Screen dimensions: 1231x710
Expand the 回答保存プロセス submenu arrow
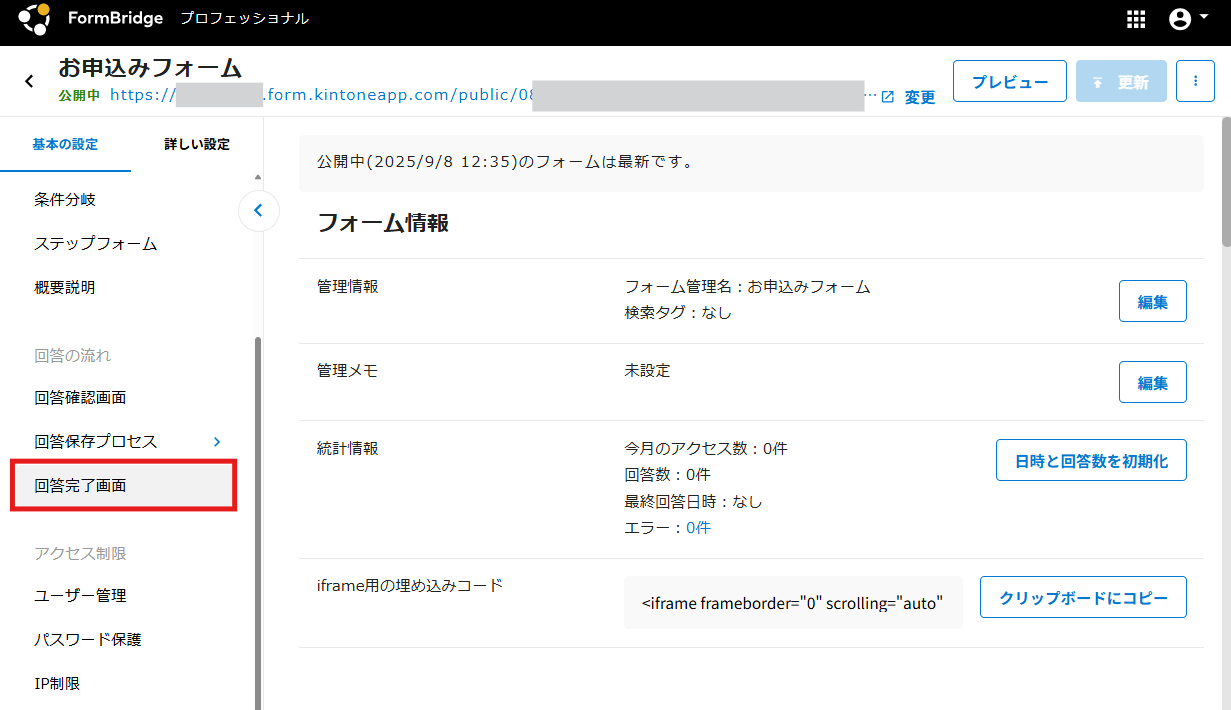coord(218,441)
